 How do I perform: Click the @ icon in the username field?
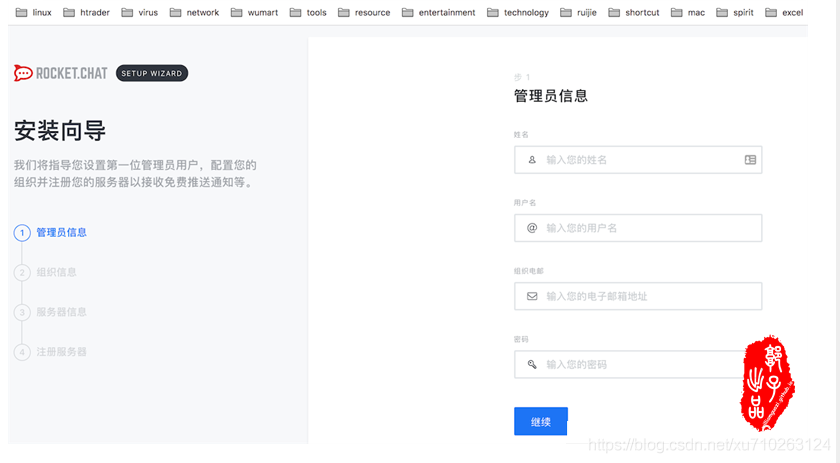coord(532,228)
